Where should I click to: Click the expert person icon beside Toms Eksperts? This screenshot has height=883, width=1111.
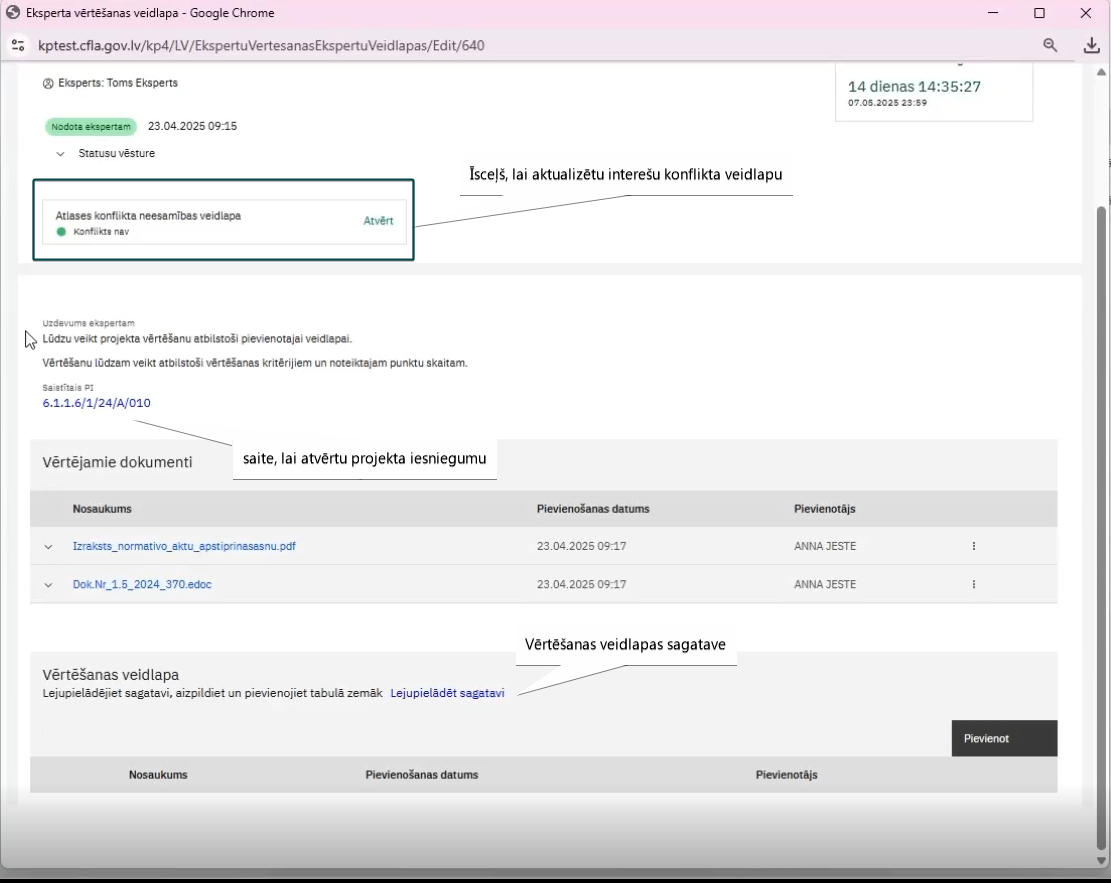48,84
